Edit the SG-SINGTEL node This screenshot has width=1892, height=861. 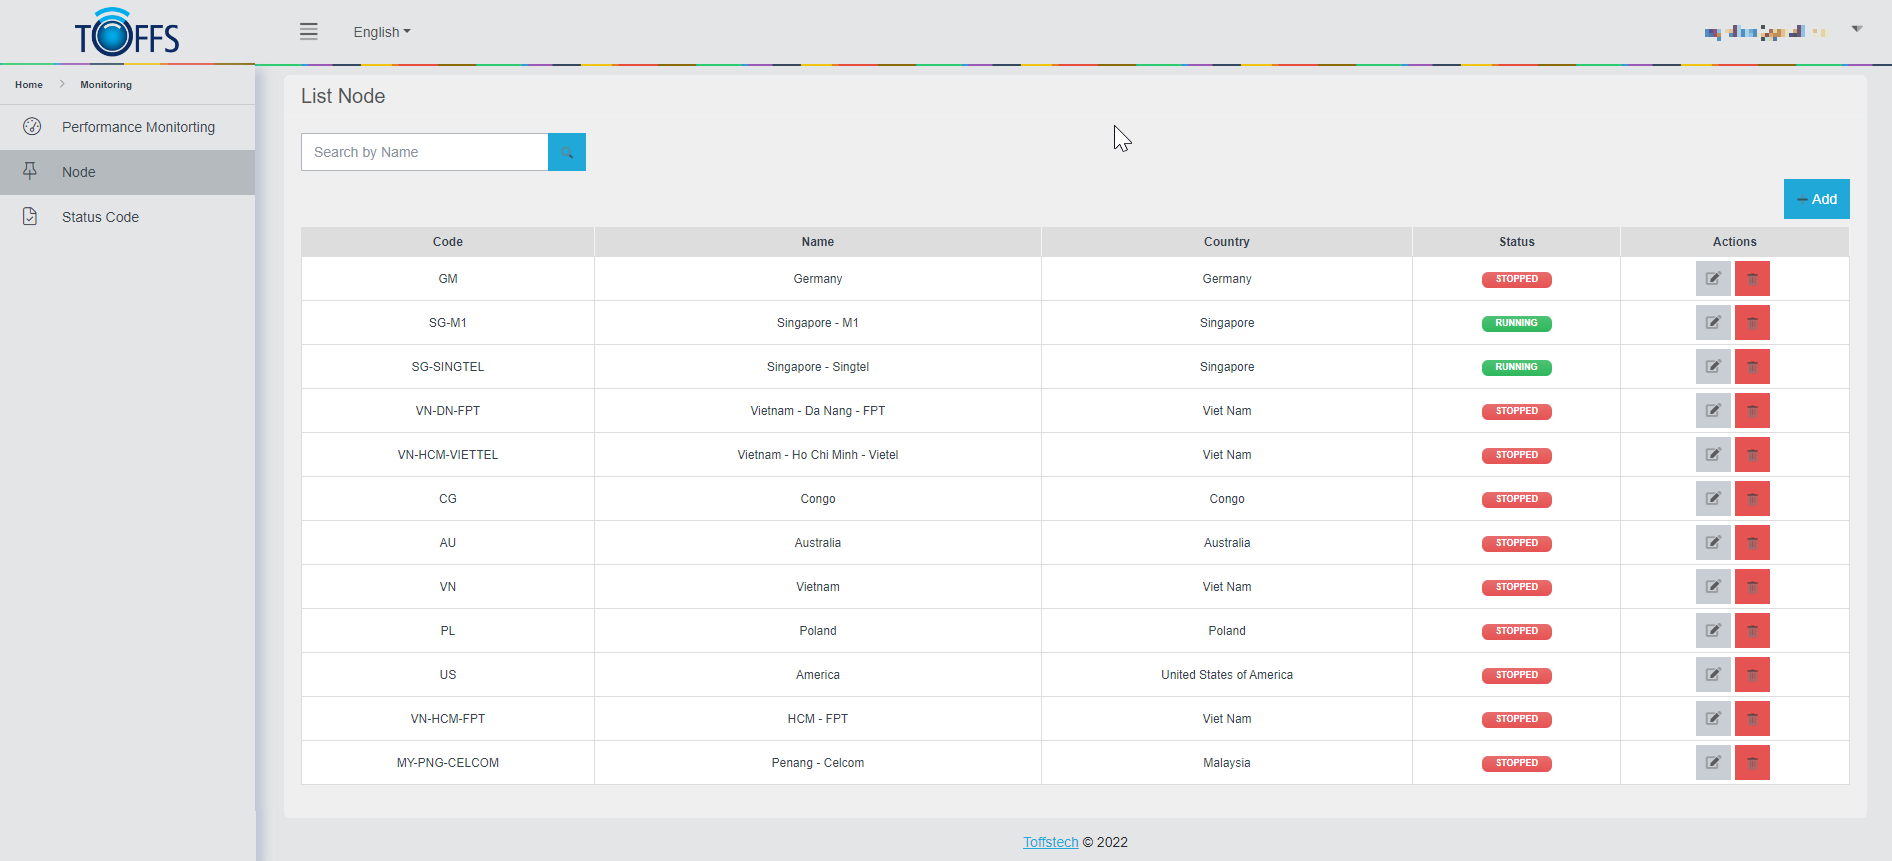point(1712,367)
